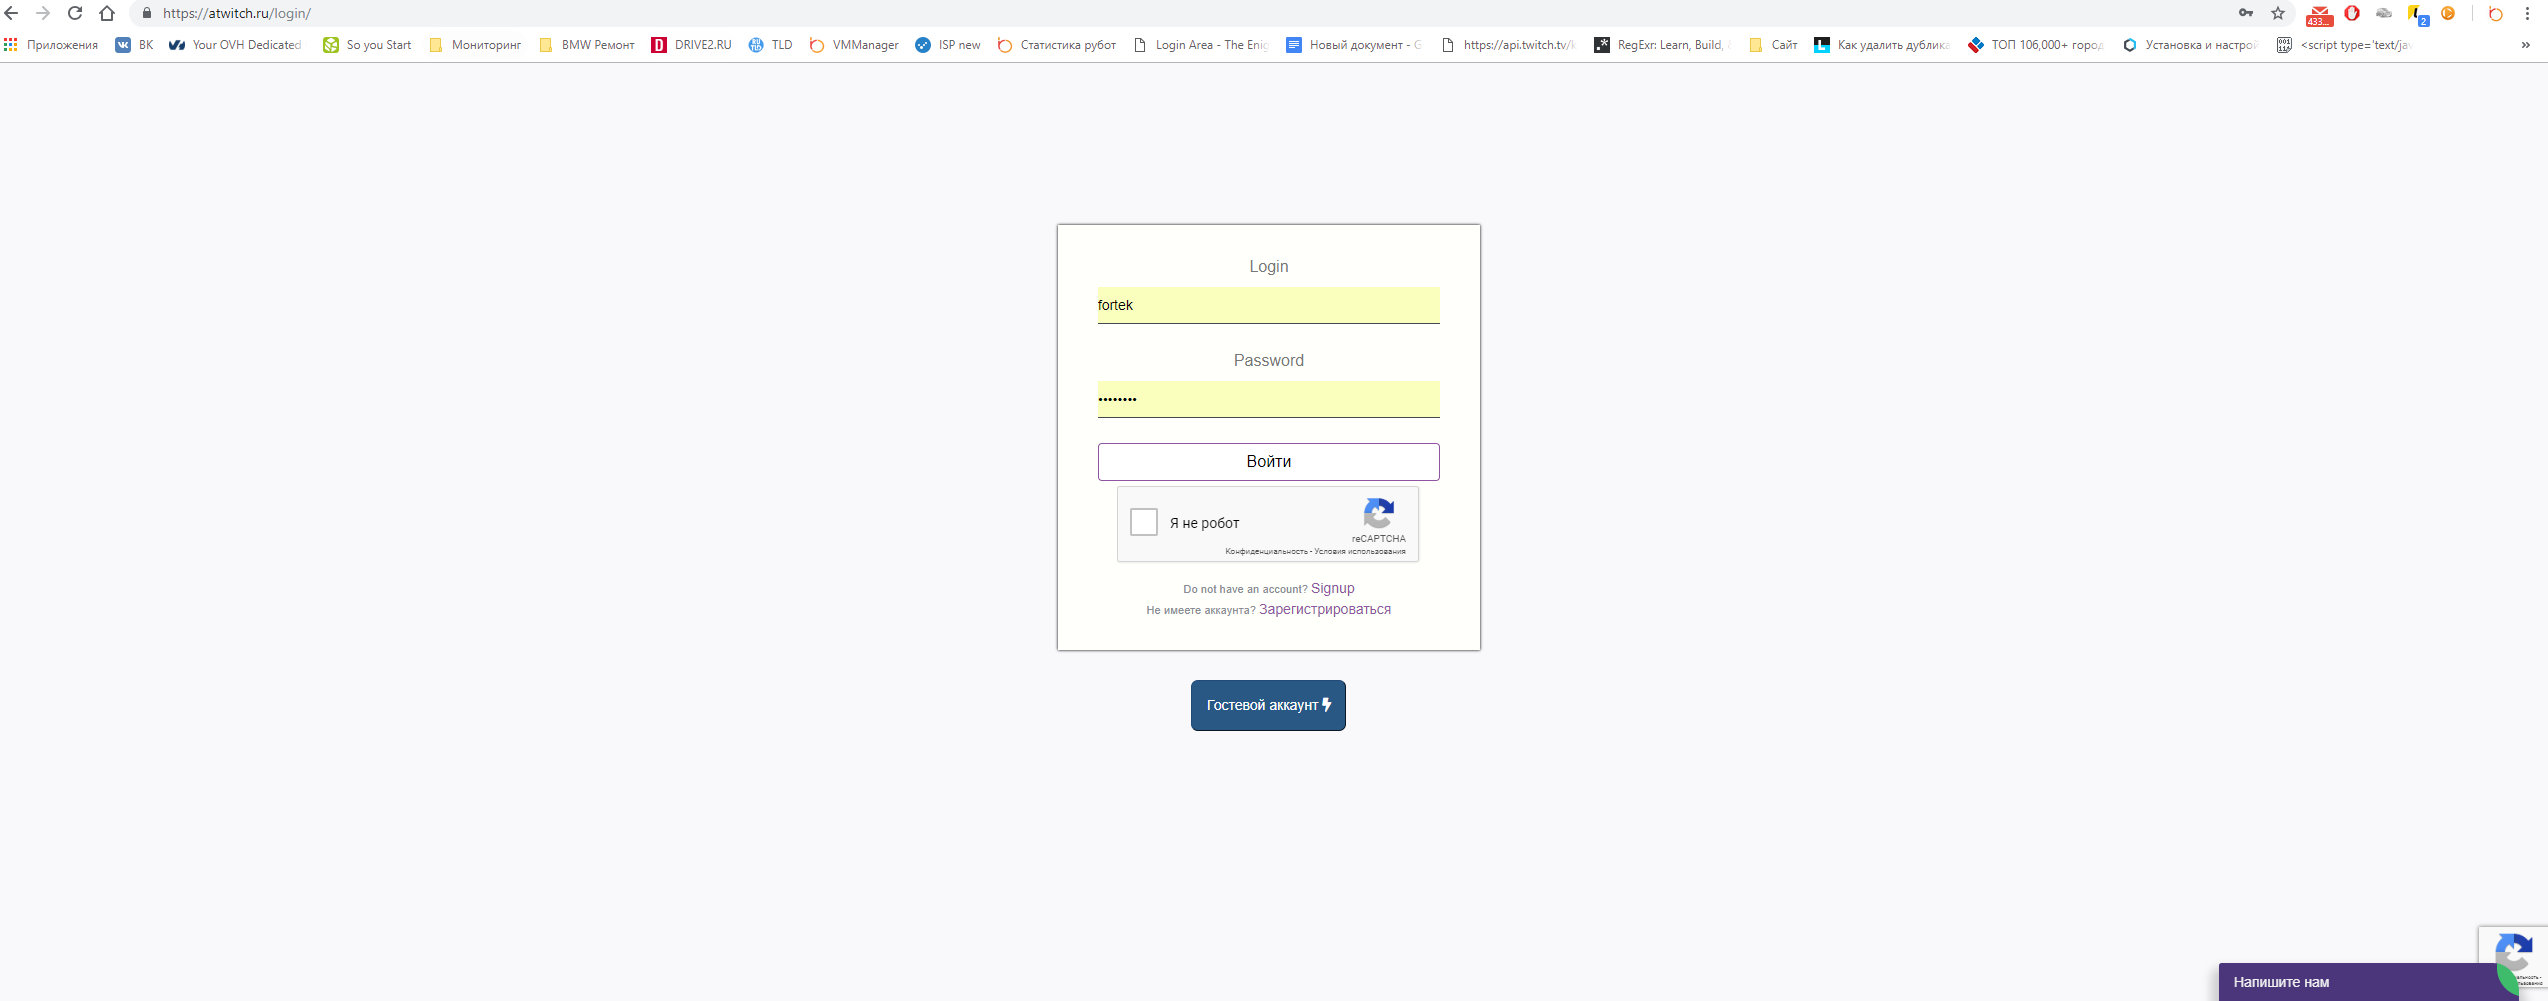Open the red stop-hand adblock extension
The width and height of the screenshot is (2548, 1001).
click(x=2352, y=13)
